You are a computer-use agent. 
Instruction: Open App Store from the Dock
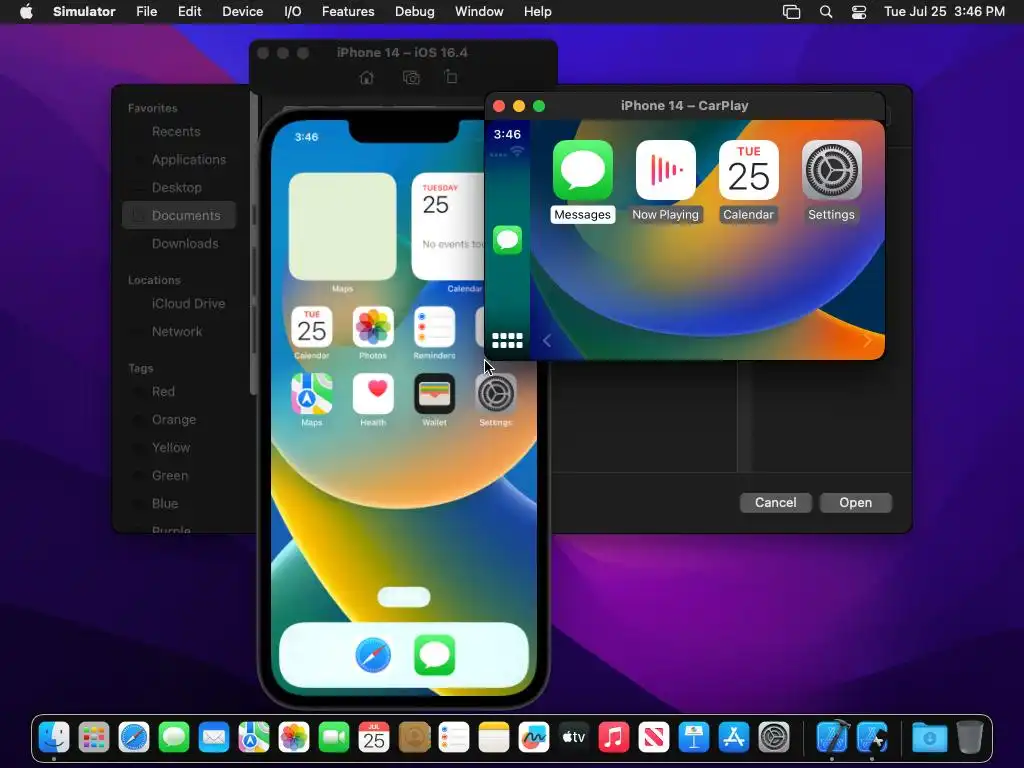[x=734, y=738]
